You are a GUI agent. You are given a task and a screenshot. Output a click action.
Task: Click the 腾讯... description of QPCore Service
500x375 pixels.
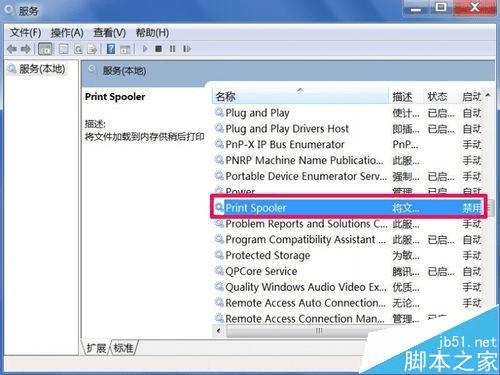tap(406, 271)
